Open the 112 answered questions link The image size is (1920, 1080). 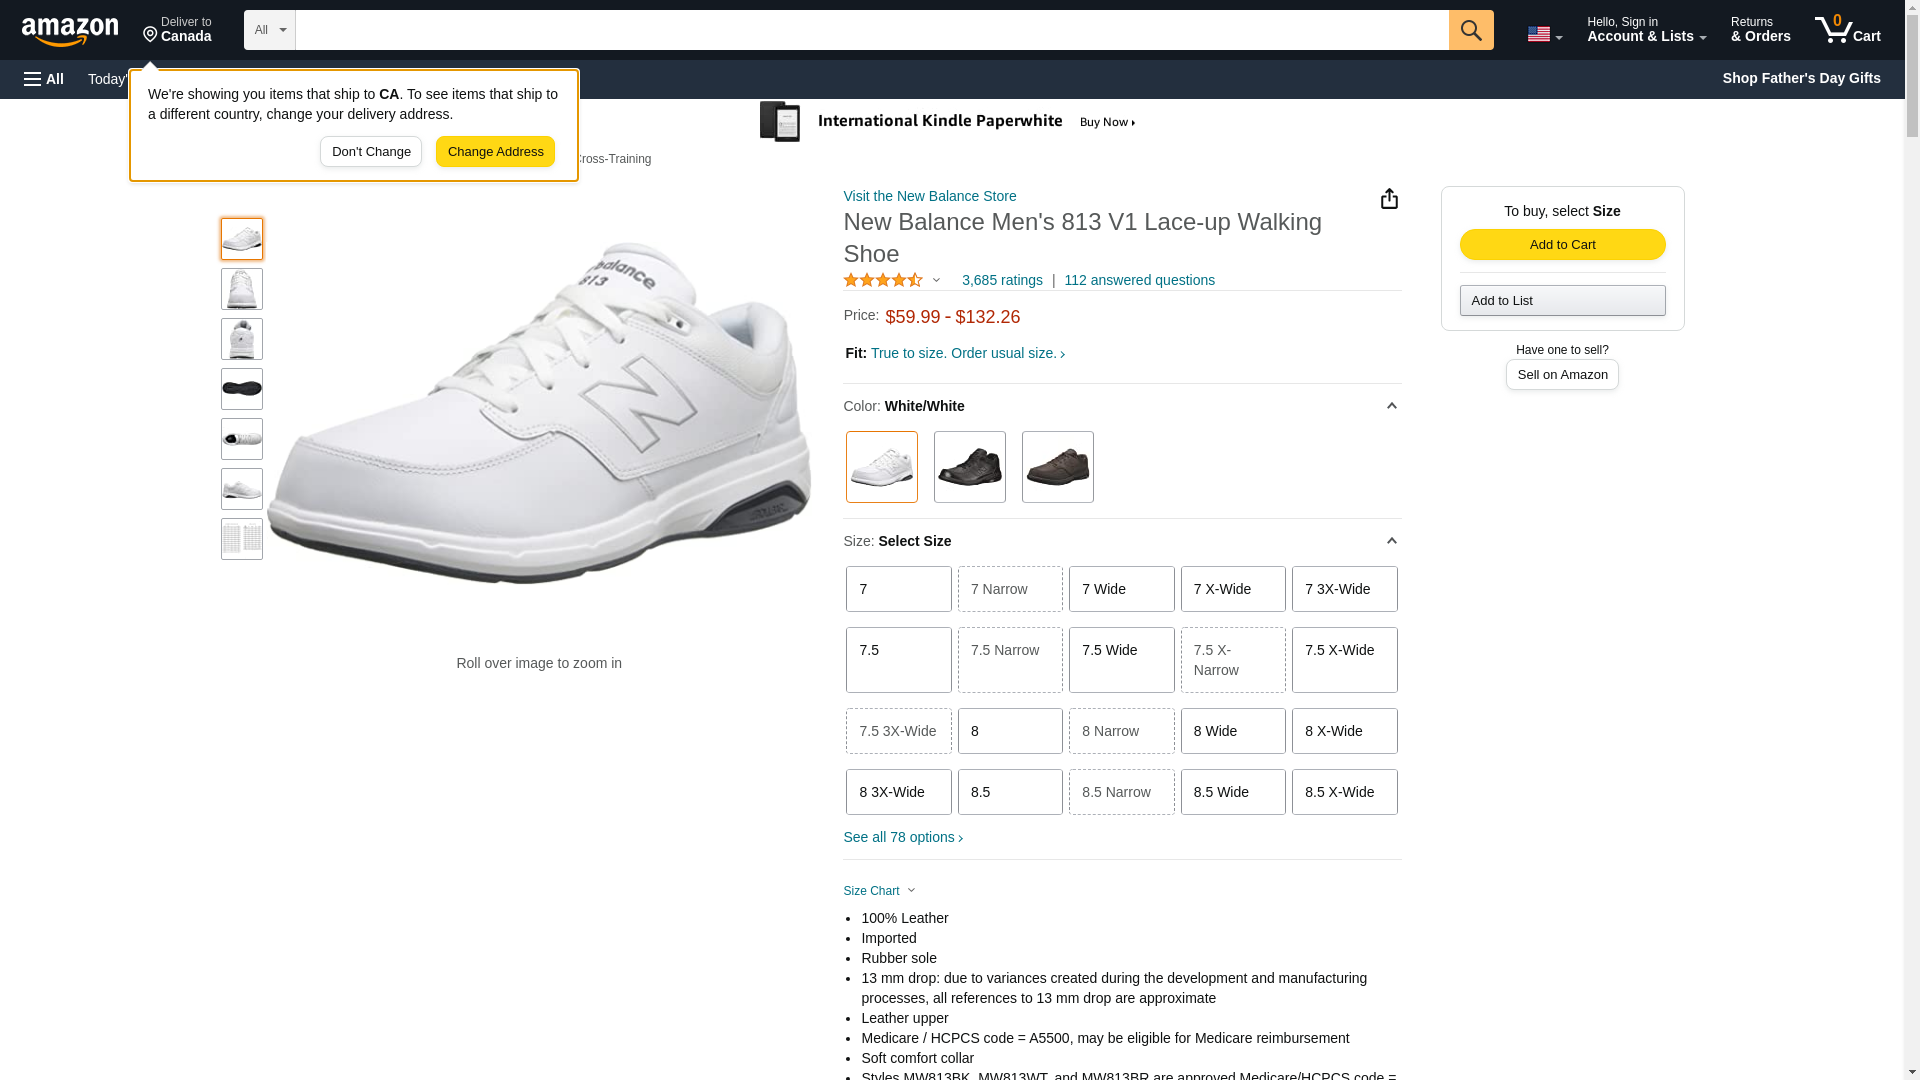point(1139,281)
